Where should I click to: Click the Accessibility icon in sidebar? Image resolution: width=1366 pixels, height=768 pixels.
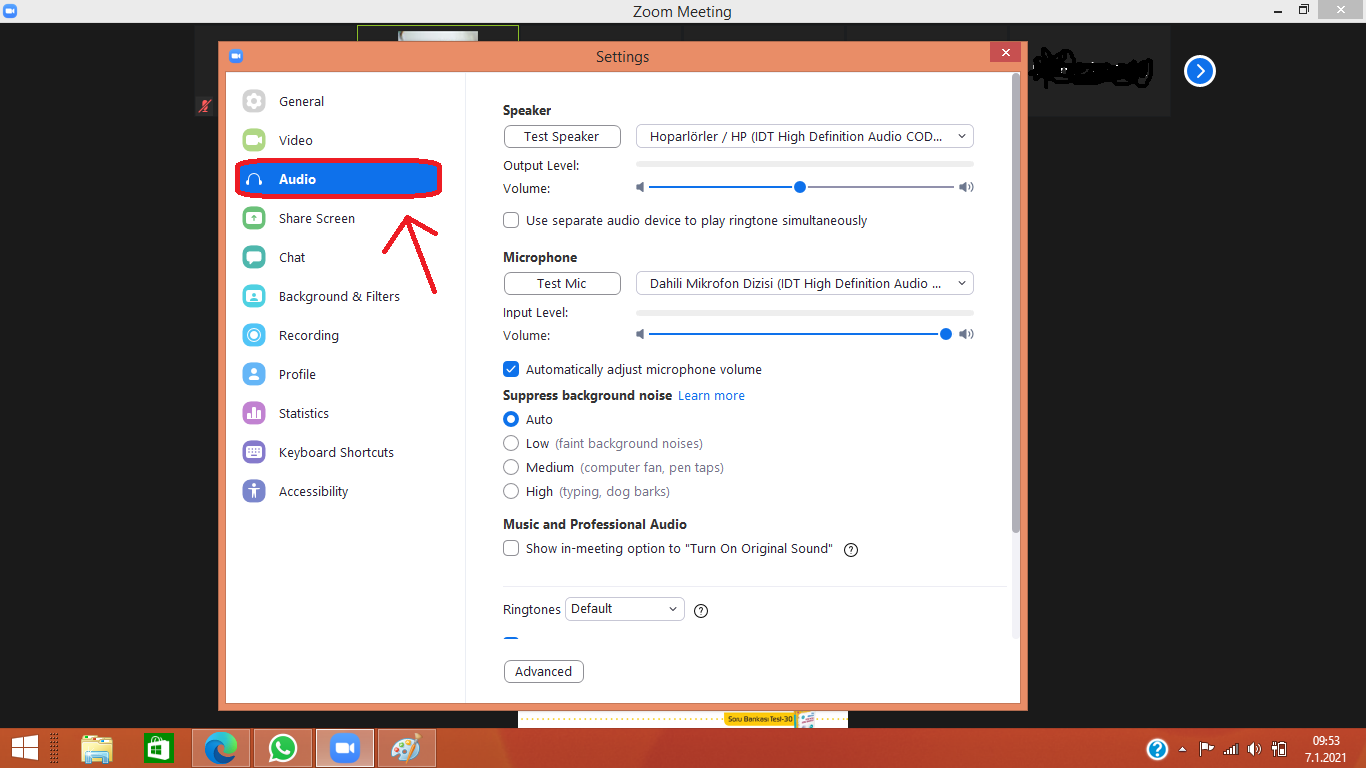click(x=254, y=491)
